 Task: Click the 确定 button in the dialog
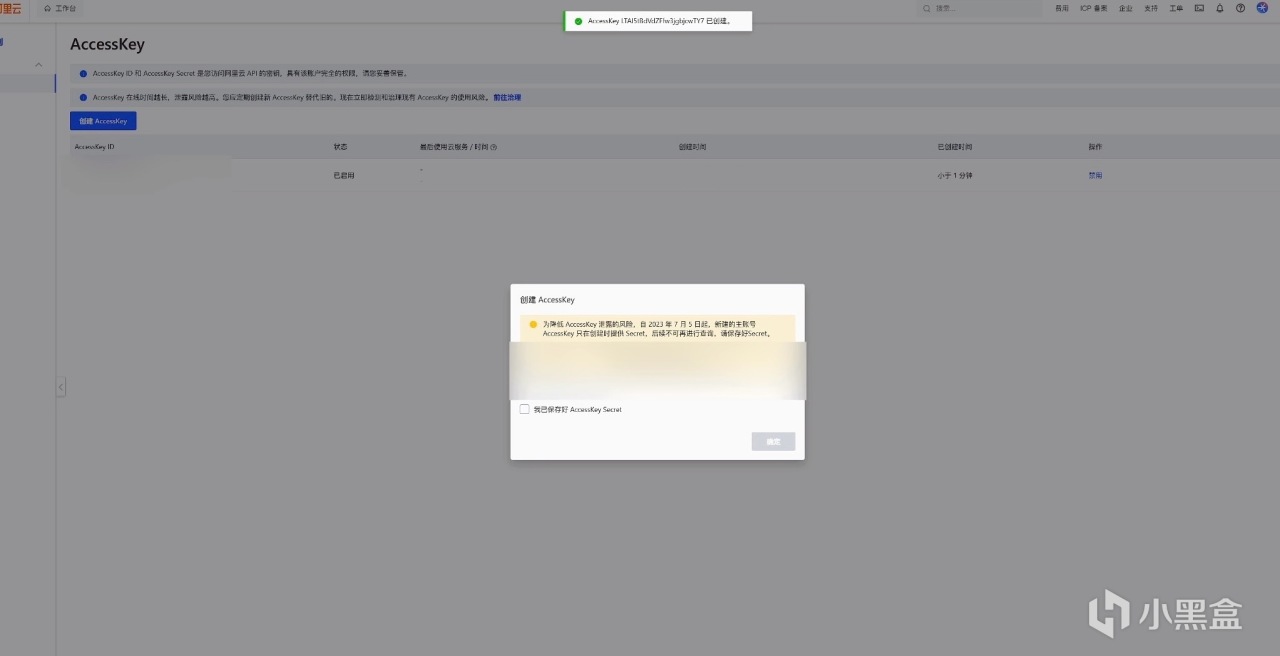point(773,441)
